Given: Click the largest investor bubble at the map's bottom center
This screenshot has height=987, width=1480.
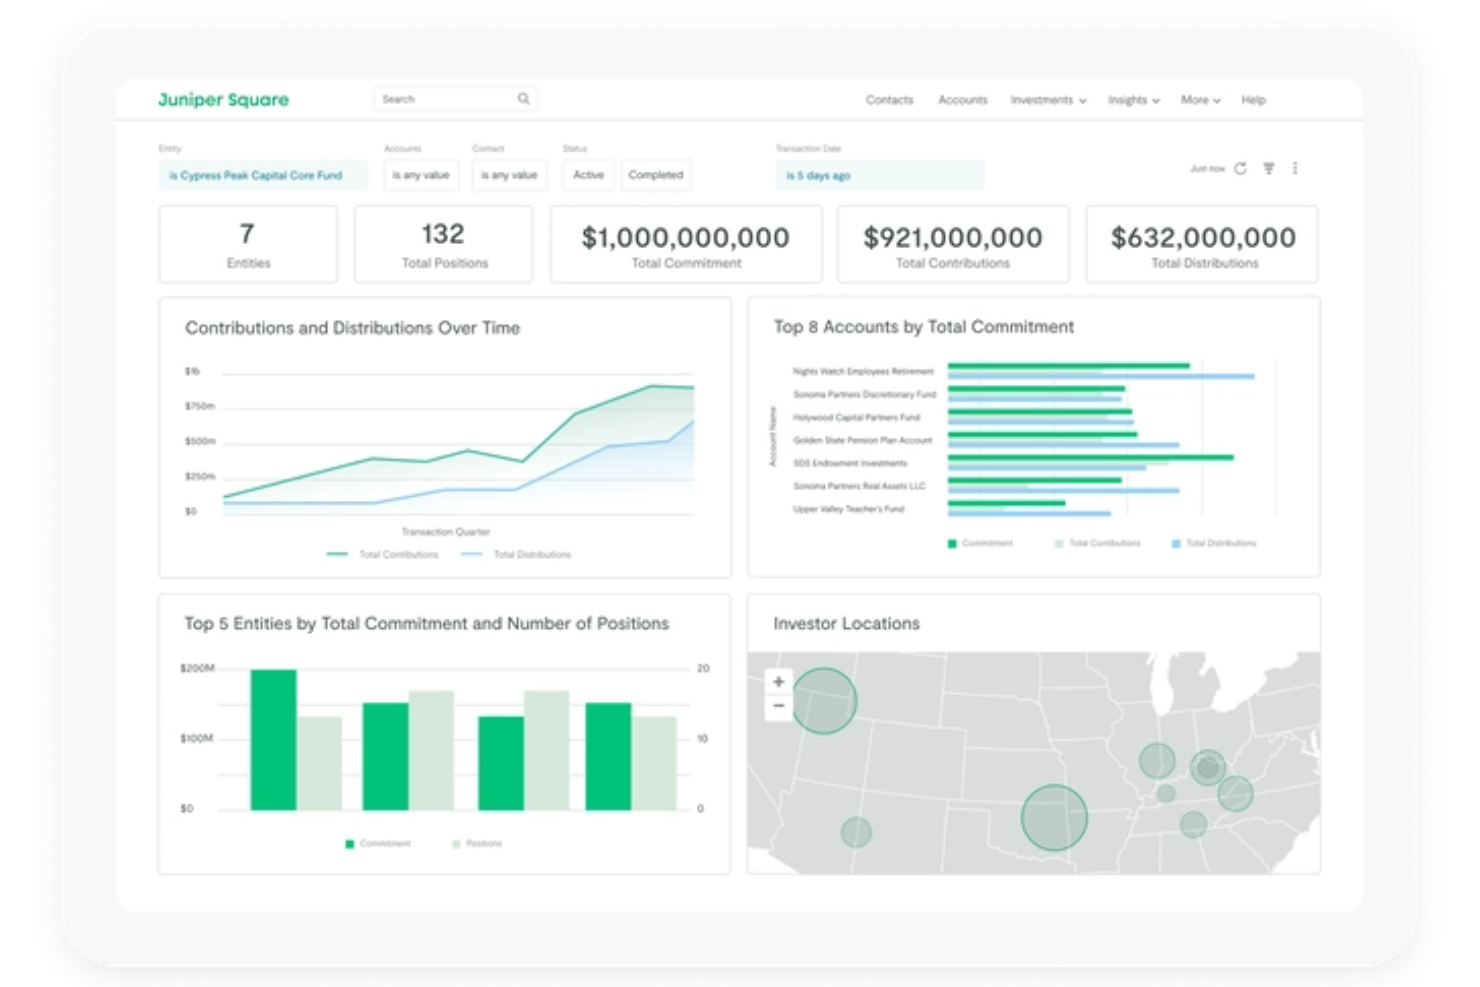Looking at the screenshot, I should tap(1054, 818).
